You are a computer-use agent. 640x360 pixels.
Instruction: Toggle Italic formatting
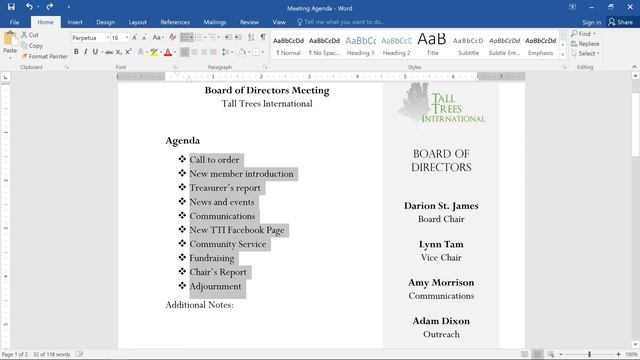coord(86,52)
